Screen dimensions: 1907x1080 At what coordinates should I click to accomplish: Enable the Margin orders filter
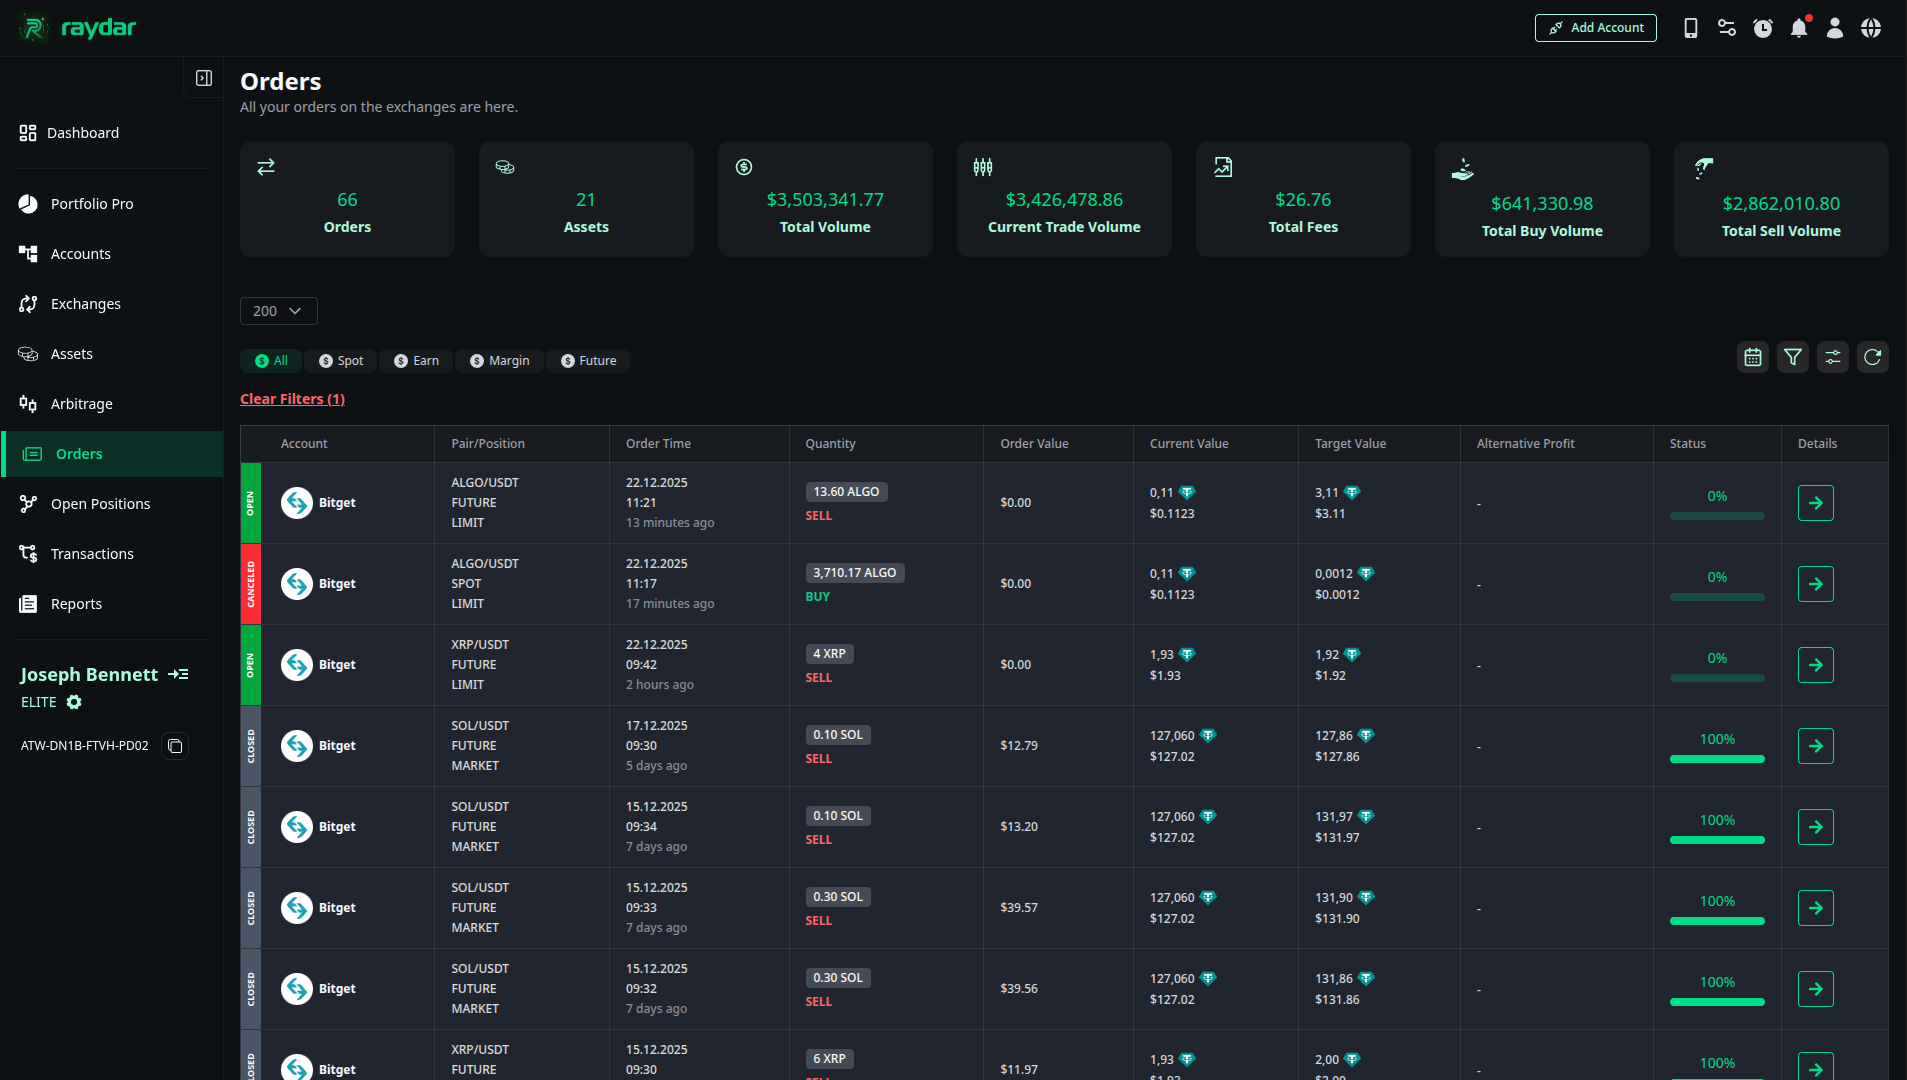pos(499,360)
